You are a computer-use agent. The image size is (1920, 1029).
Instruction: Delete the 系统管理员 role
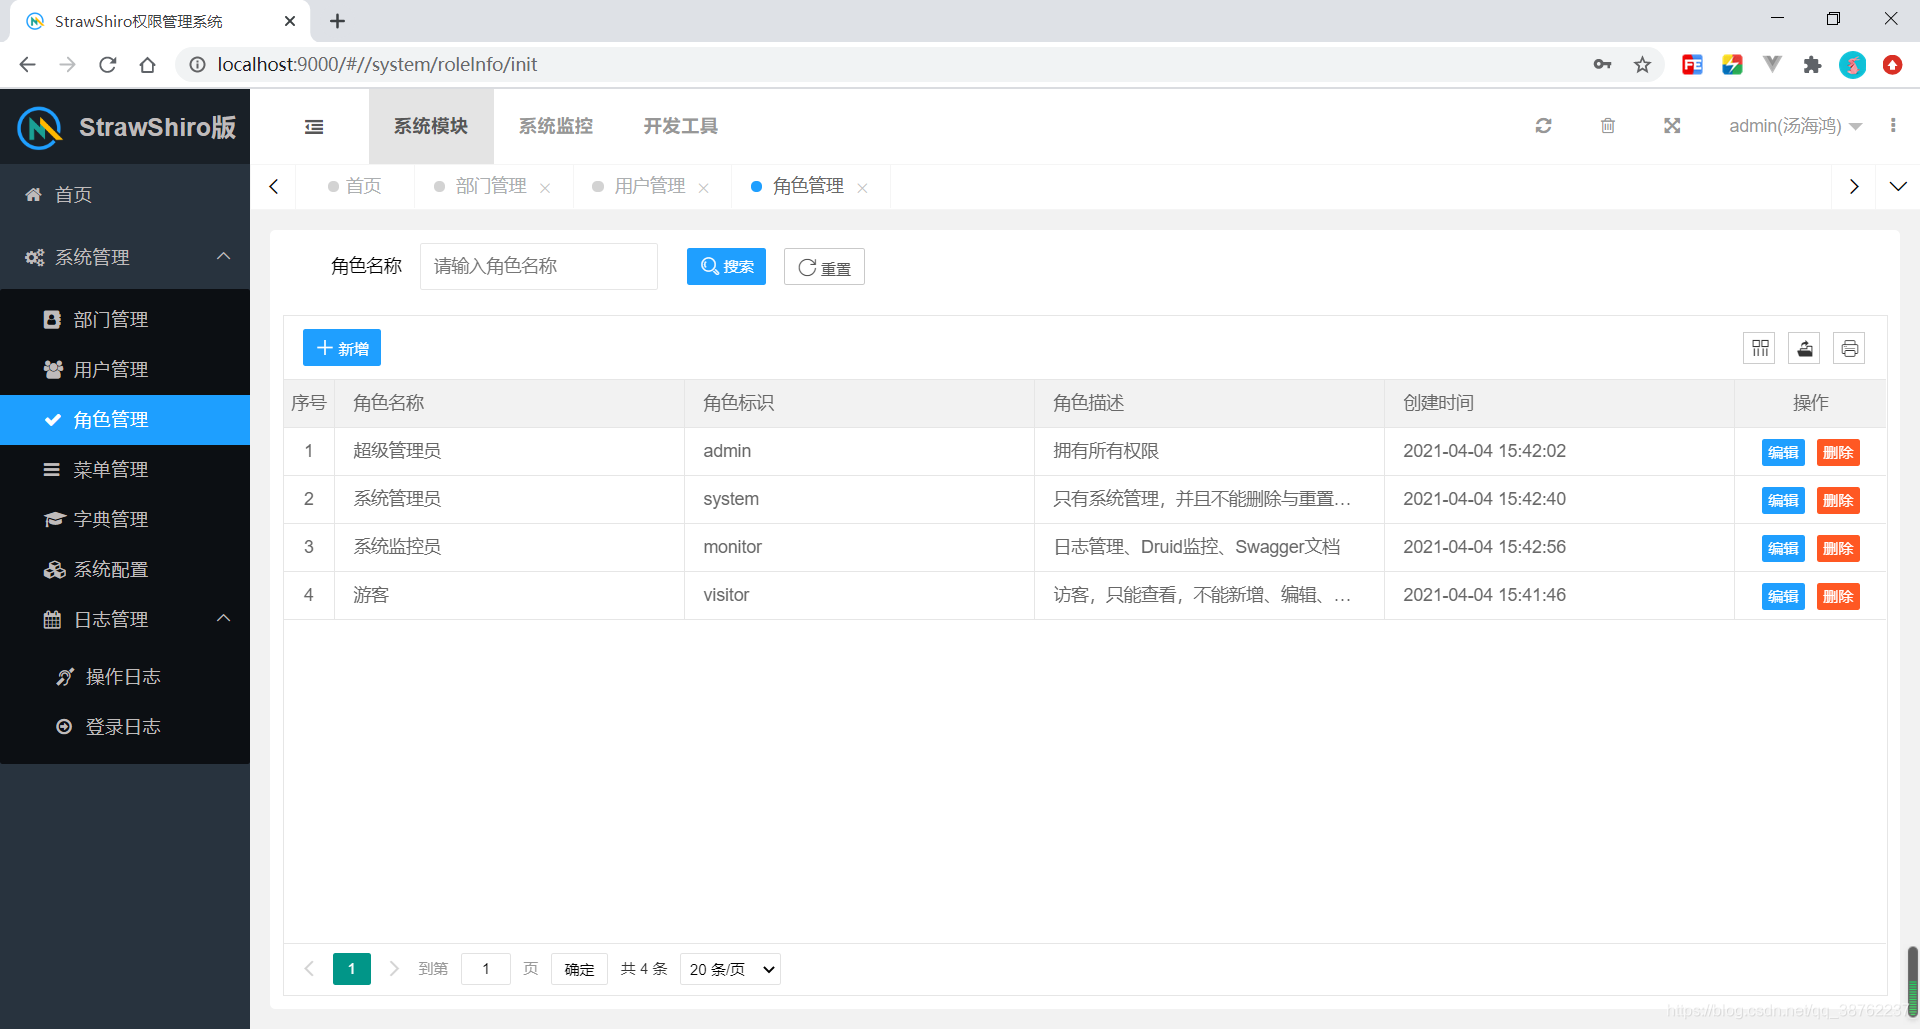[1838, 500]
